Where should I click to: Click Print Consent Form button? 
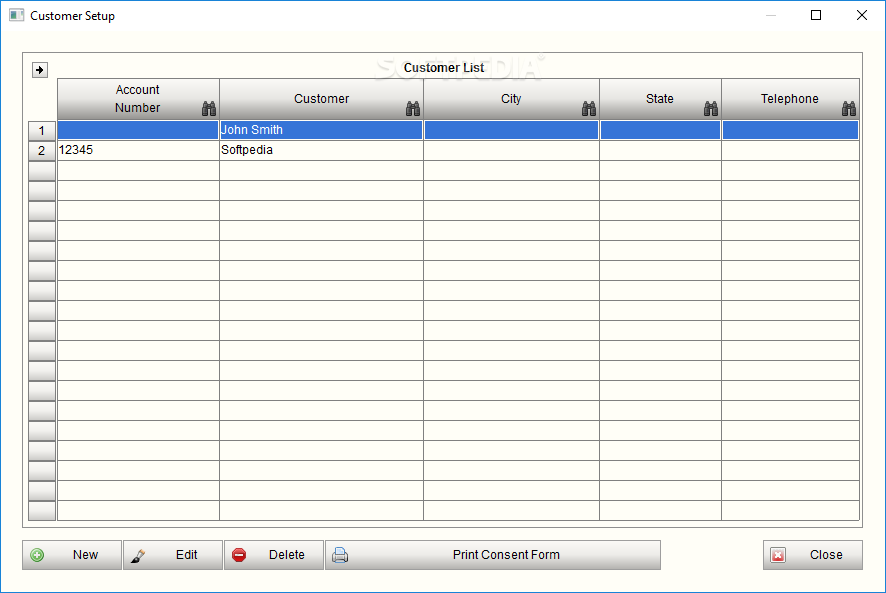(x=493, y=555)
